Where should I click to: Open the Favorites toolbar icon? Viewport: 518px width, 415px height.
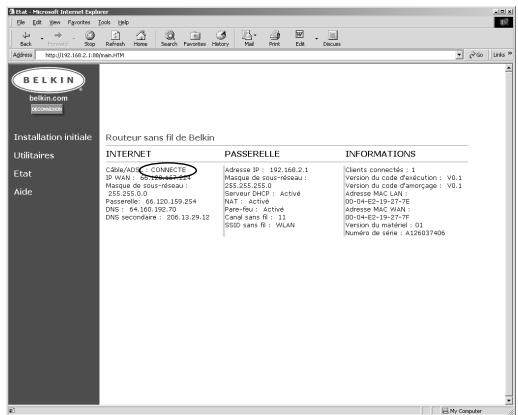click(195, 39)
